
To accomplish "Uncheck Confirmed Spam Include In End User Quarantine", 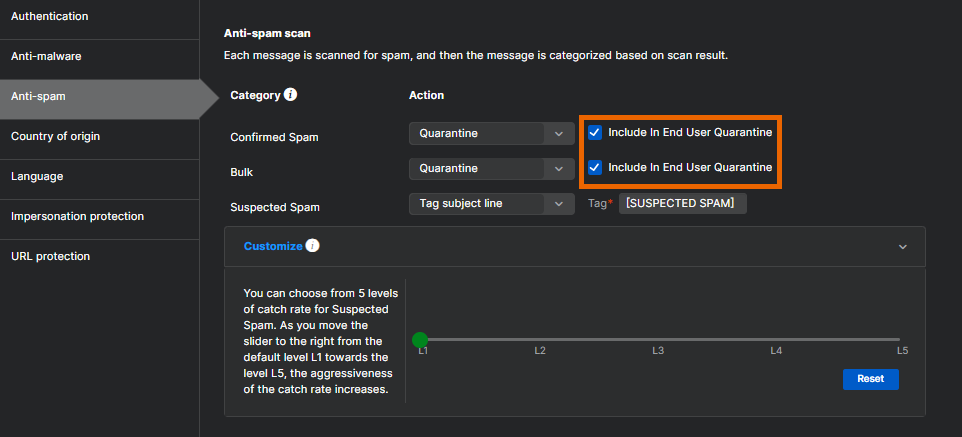I will point(595,133).
